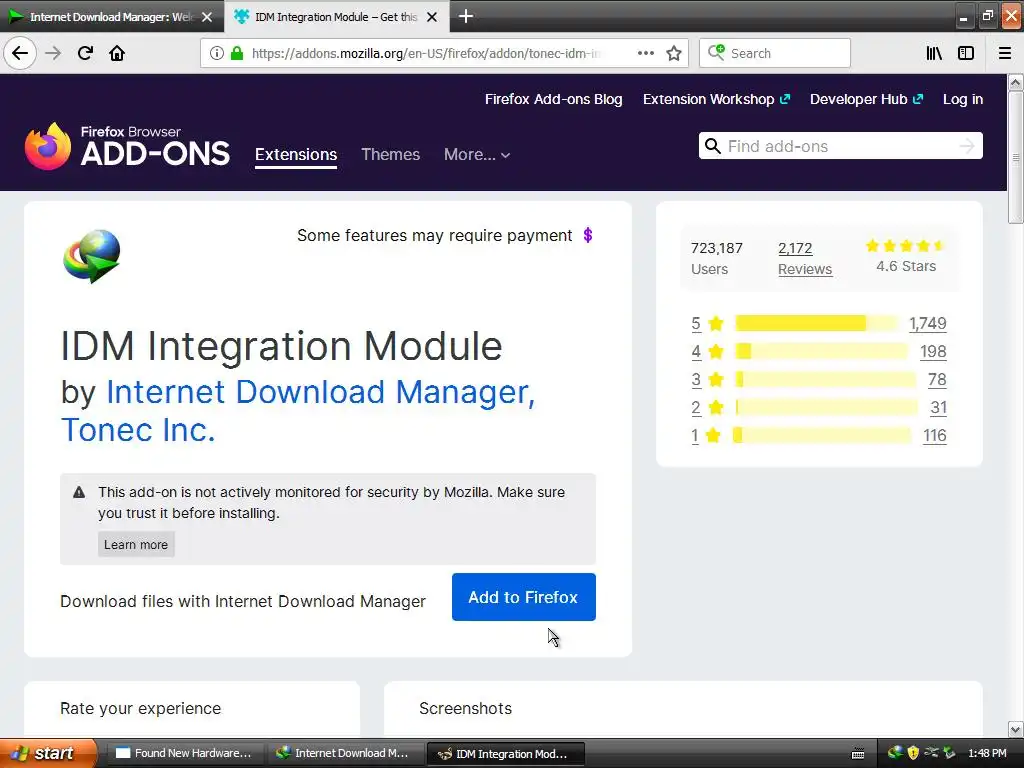The height and width of the screenshot is (768, 1024).
Task: Switch to Internet Download Manager Welcome tab
Action: tap(112, 17)
